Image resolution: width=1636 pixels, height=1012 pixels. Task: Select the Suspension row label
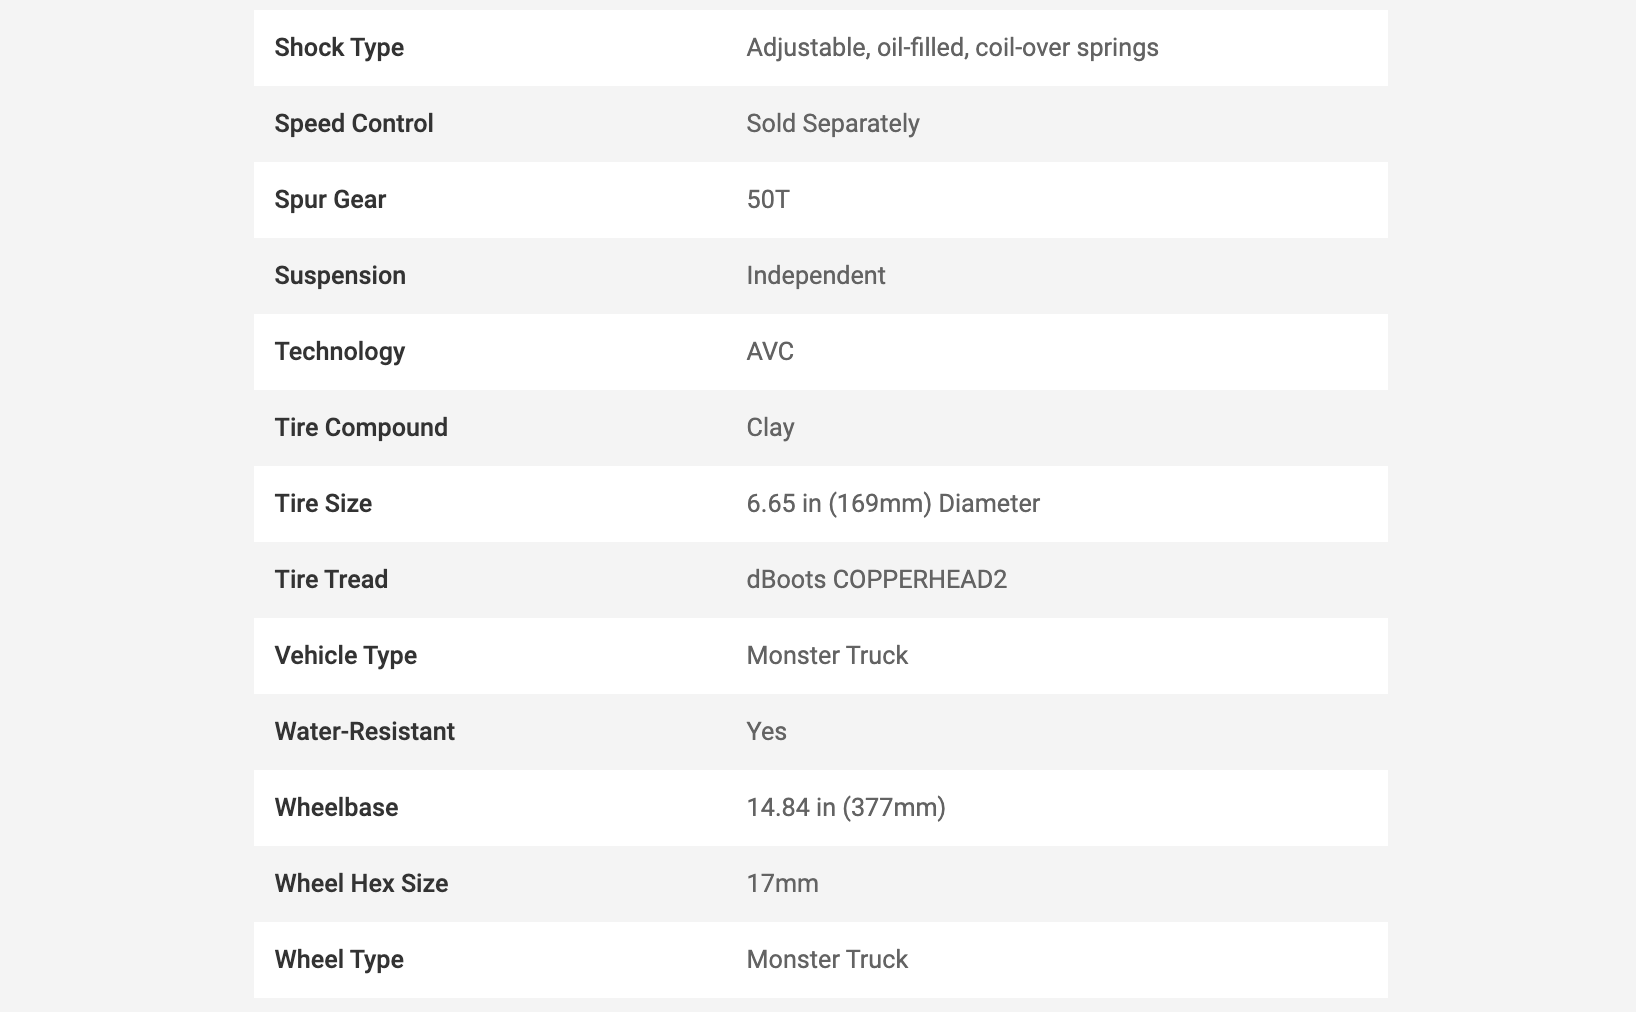(x=340, y=276)
